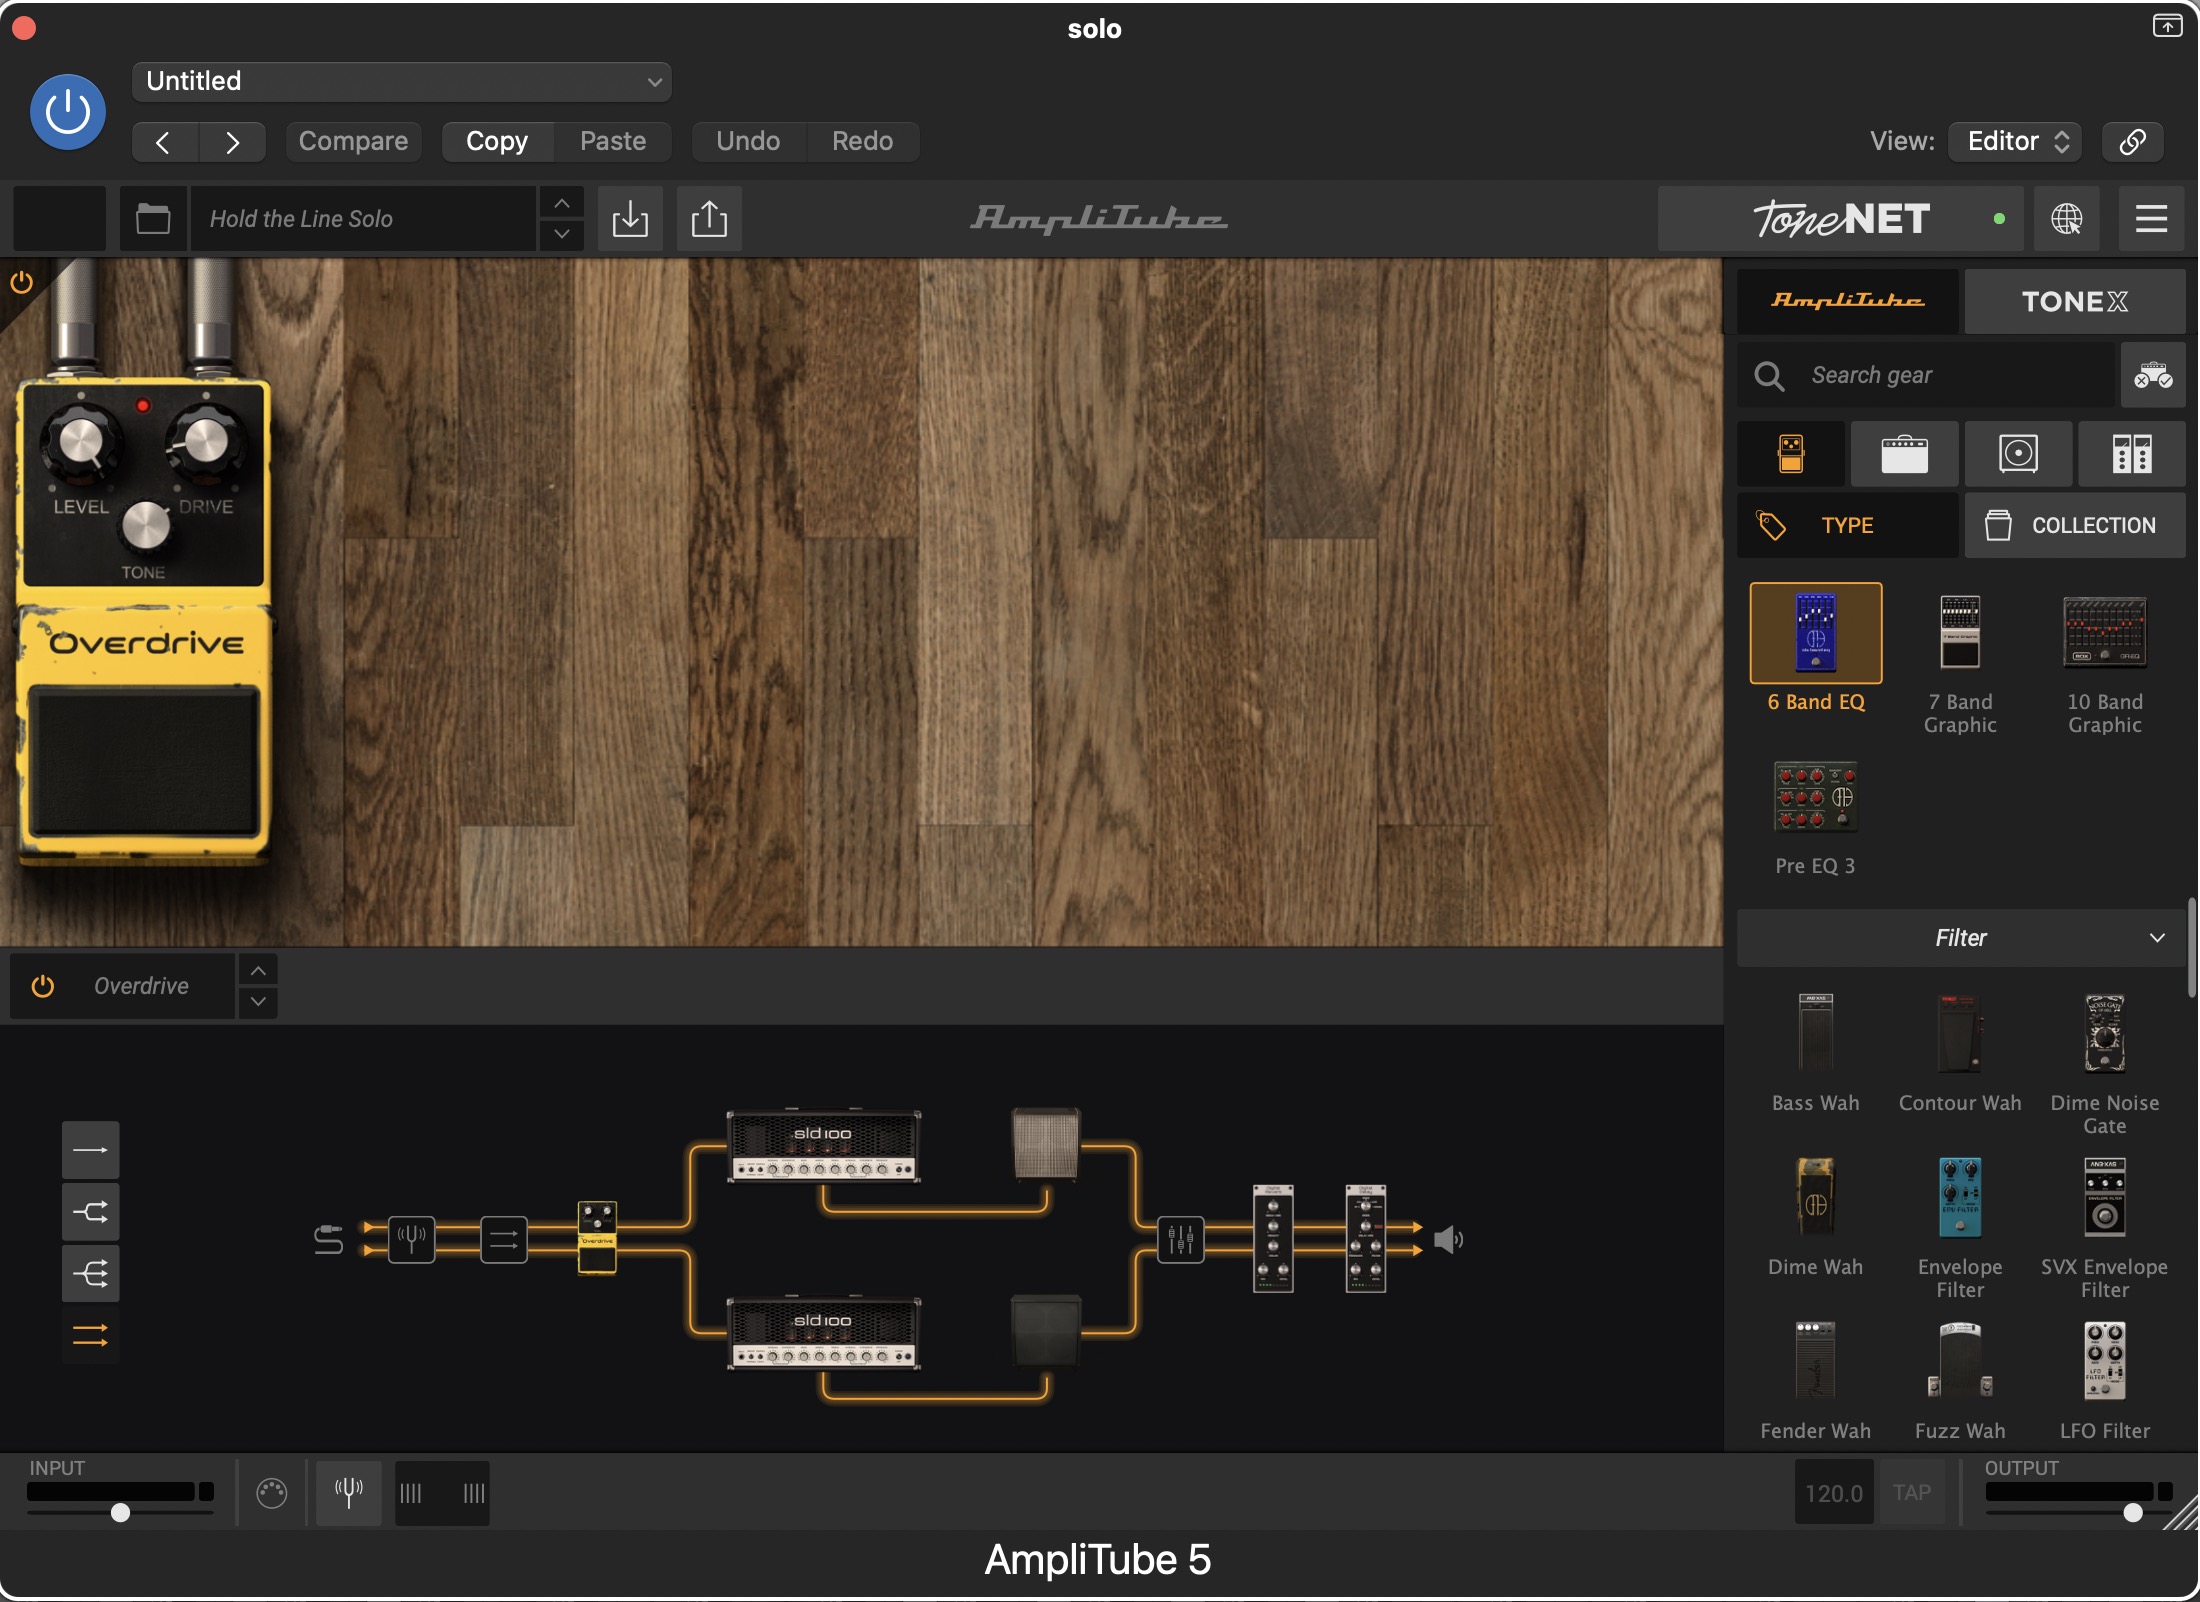The height and width of the screenshot is (1602, 2200).
Task: Toggle the link chain button
Action: 2132,141
